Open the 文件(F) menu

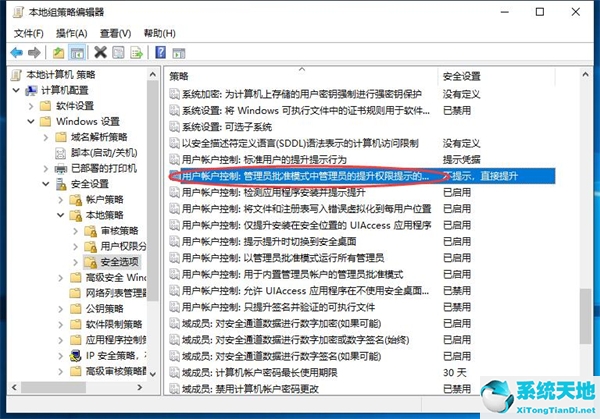pyautogui.click(x=29, y=34)
